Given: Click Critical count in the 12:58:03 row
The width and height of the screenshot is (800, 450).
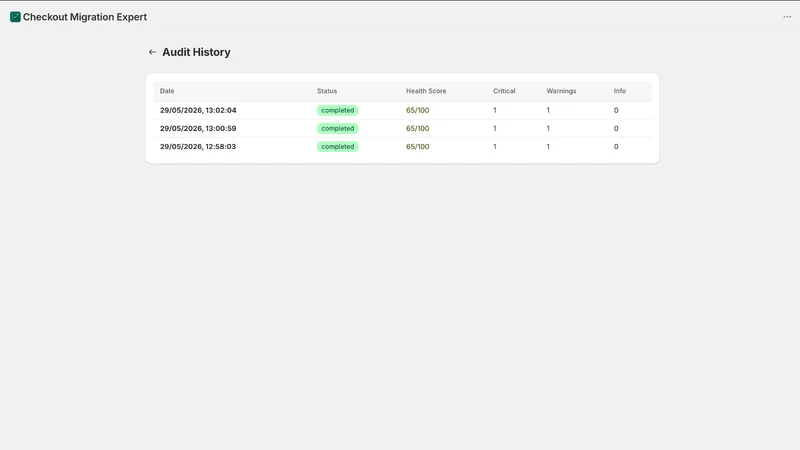Looking at the screenshot, I should (x=495, y=146).
